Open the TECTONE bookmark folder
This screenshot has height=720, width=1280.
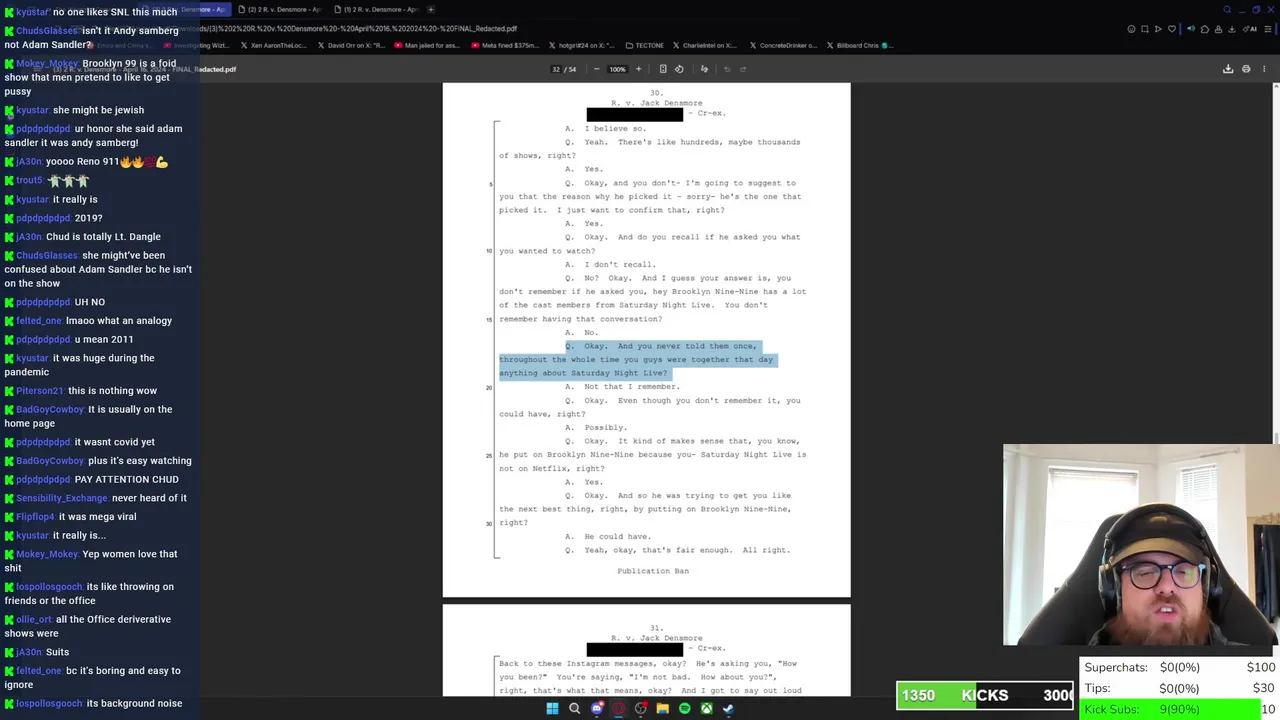click(644, 45)
